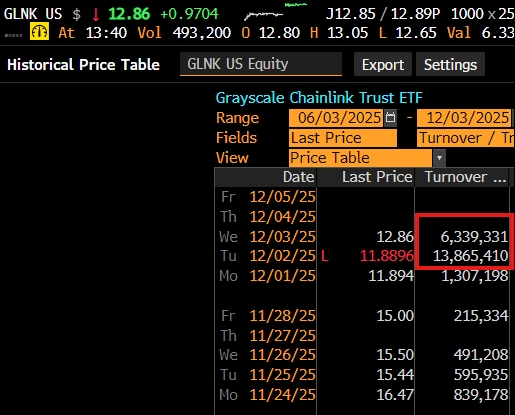Sort by the Turnover column header
The width and height of the screenshot is (515, 415).
click(462, 177)
